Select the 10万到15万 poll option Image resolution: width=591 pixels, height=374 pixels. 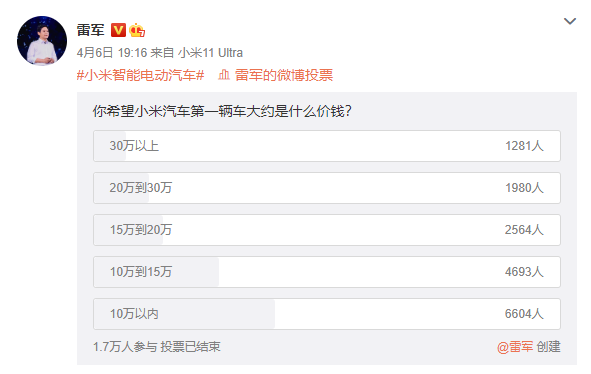point(327,272)
